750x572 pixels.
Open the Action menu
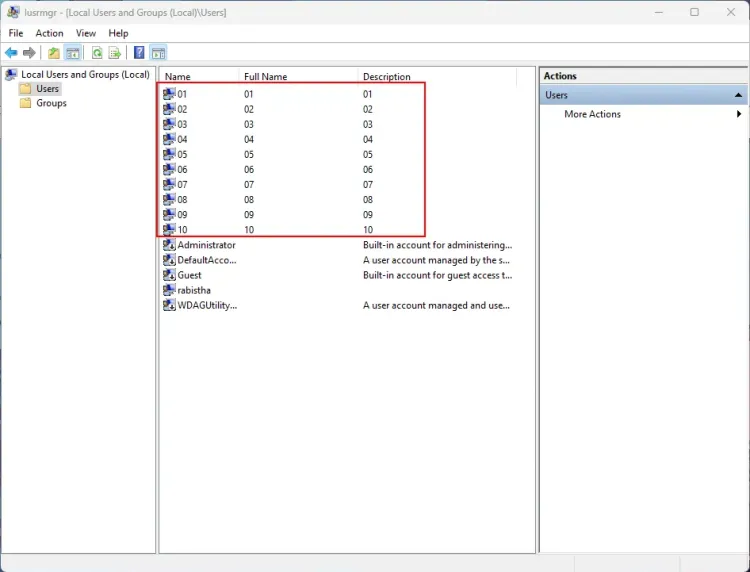pyautogui.click(x=49, y=33)
